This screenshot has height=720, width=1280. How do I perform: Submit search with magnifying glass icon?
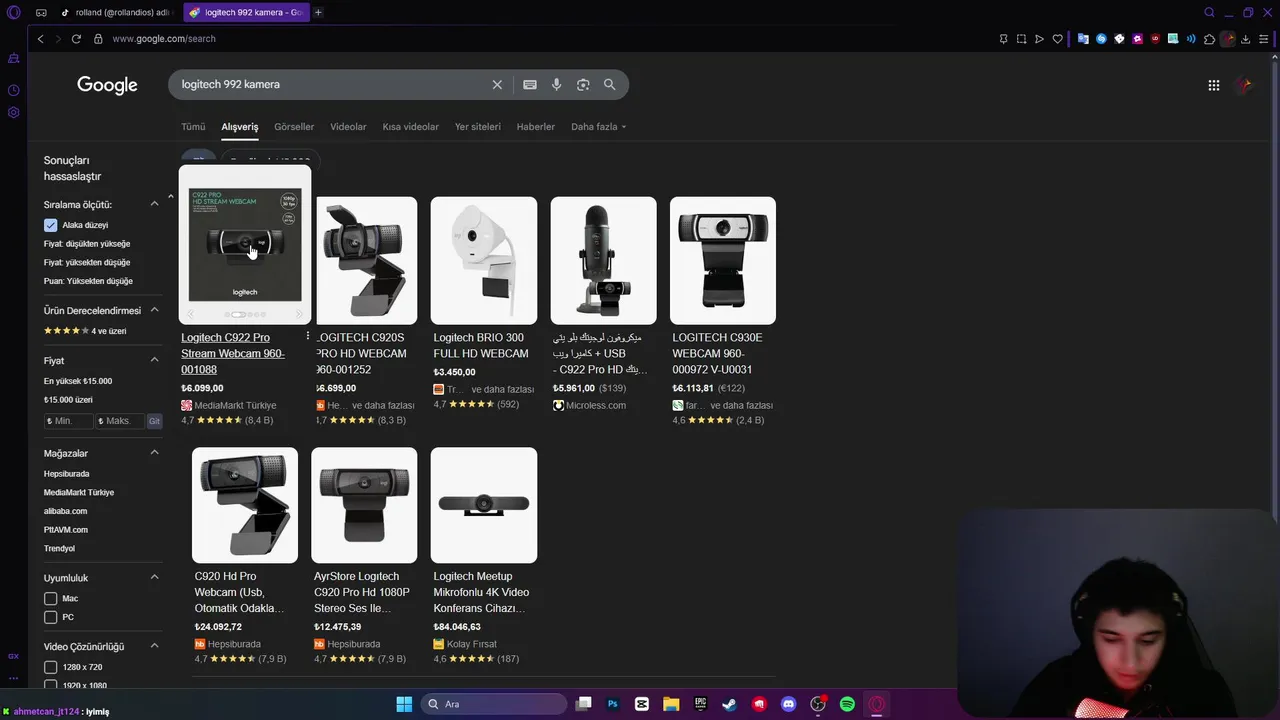(x=609, y=85)
